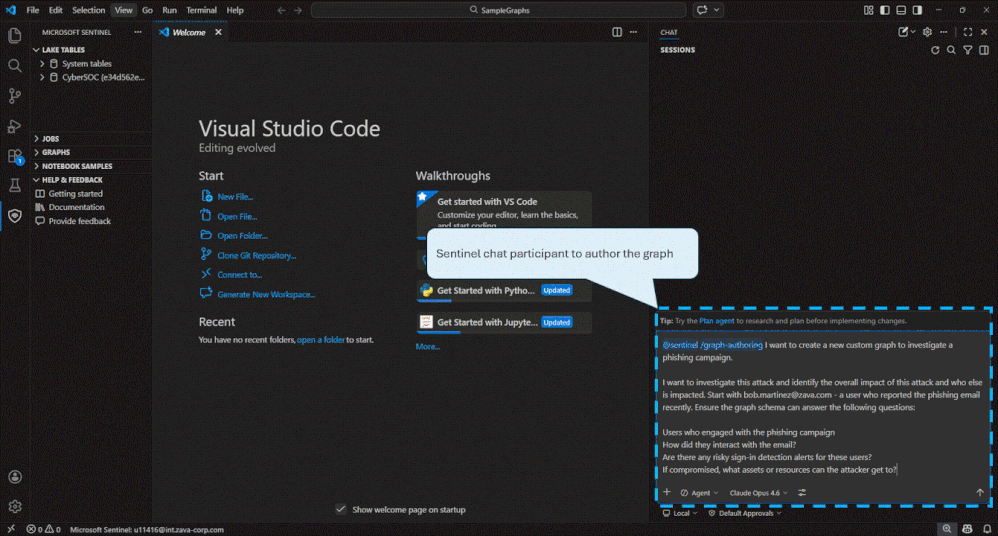Open the Local session target dropdown
The image size is (998, 536).
[680, 513]
